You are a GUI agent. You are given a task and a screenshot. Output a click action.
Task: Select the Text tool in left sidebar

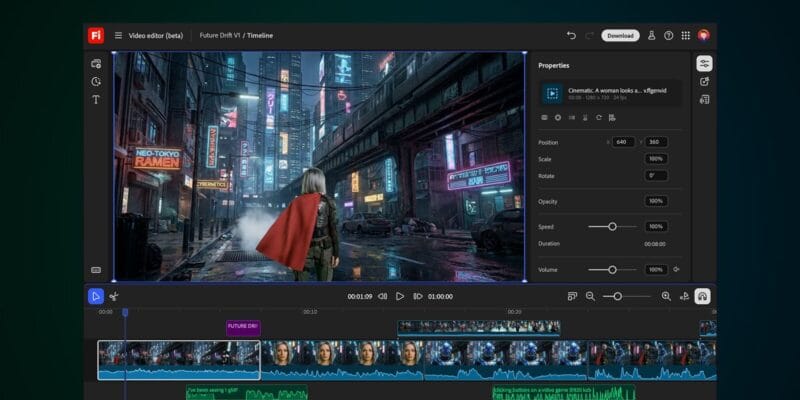point(96,99)
